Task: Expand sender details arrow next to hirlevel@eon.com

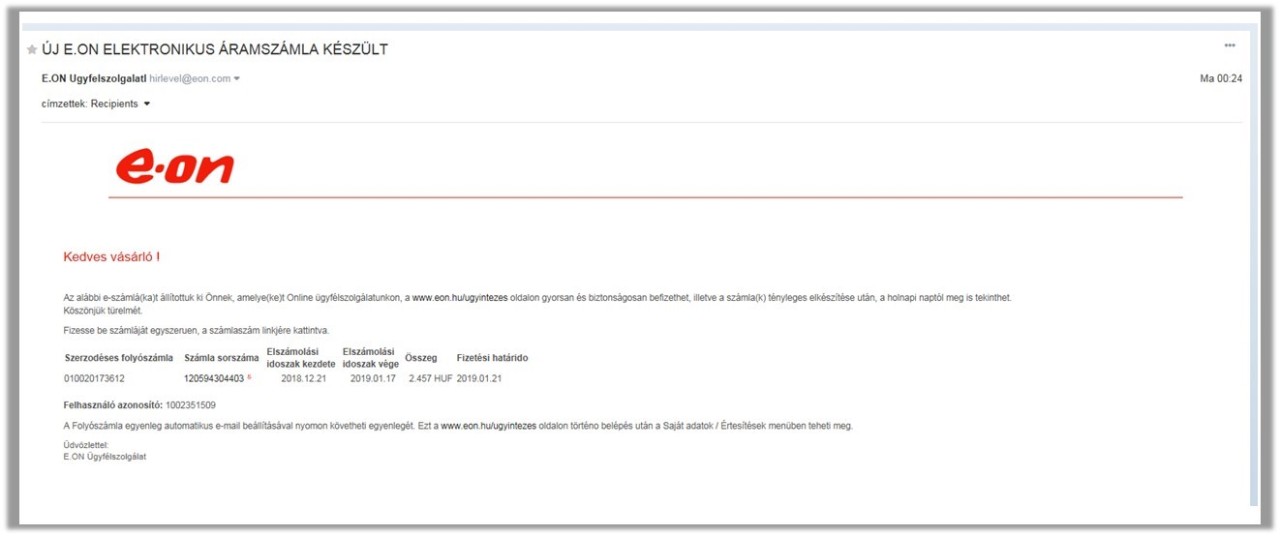Action: tap(237, 79)
